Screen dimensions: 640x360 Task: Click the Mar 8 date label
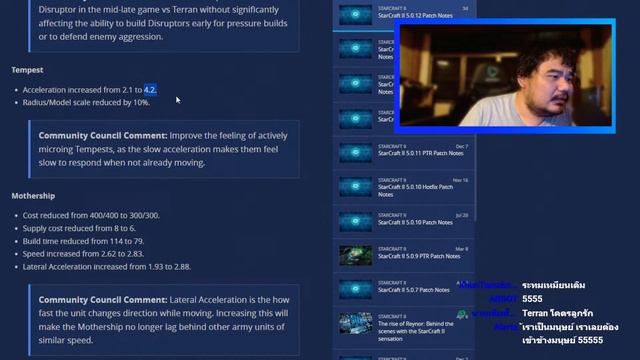coord(462,249)
